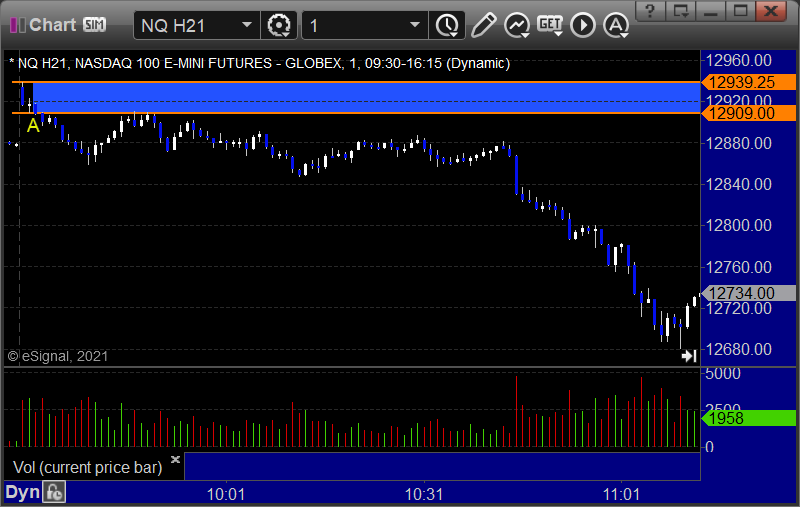This screenshot has height=507, width=800.
Task: Click the 5000 volume axis label
Action: click(x=722, y=374)
